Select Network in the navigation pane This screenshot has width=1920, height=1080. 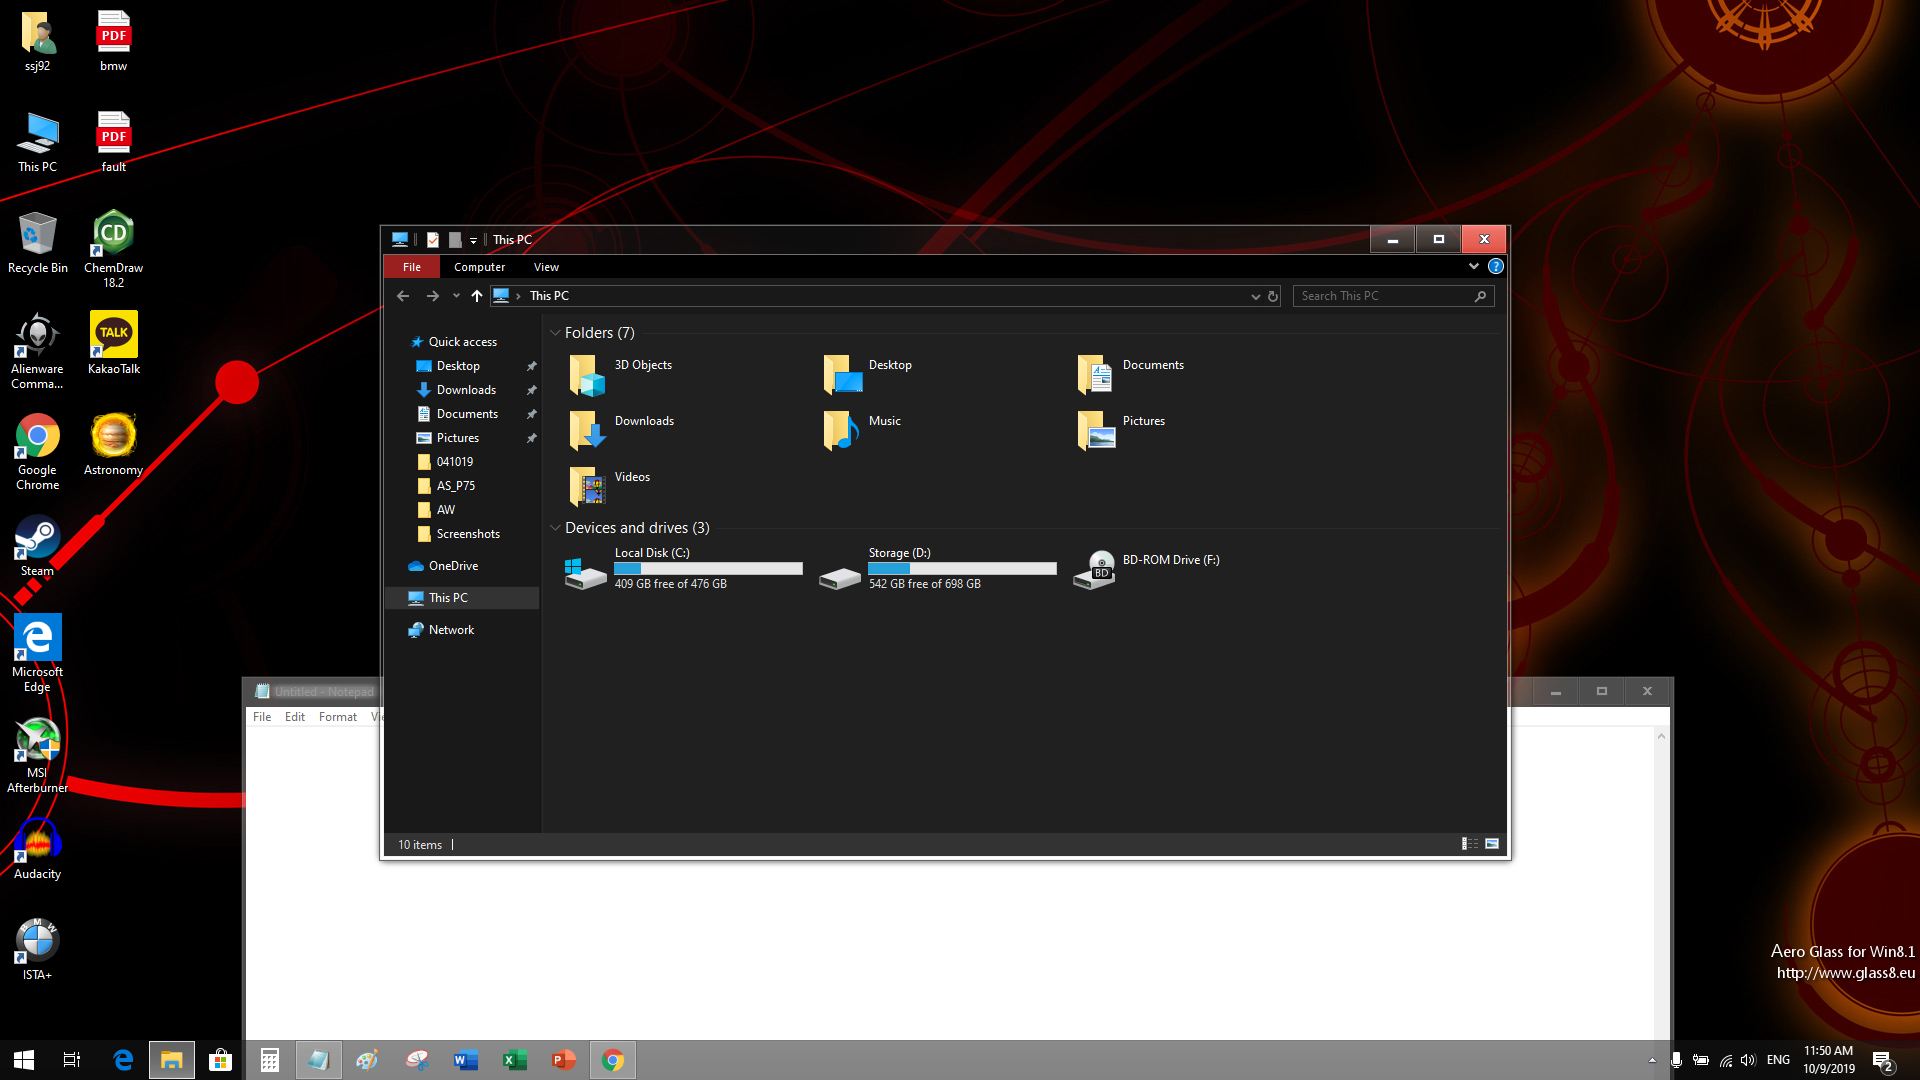451,630
